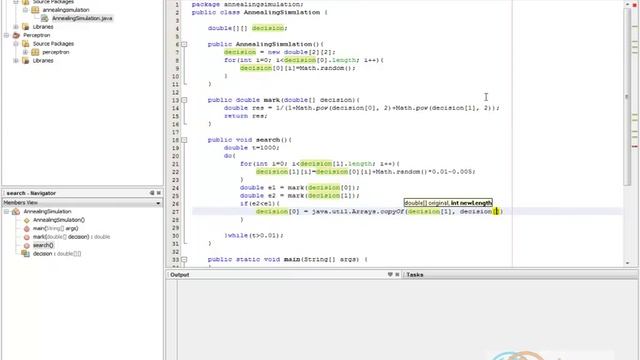This screenshot has height=360, width=640.
Task: Fold the mark method at line 13
Action: (x=184, y=100)
